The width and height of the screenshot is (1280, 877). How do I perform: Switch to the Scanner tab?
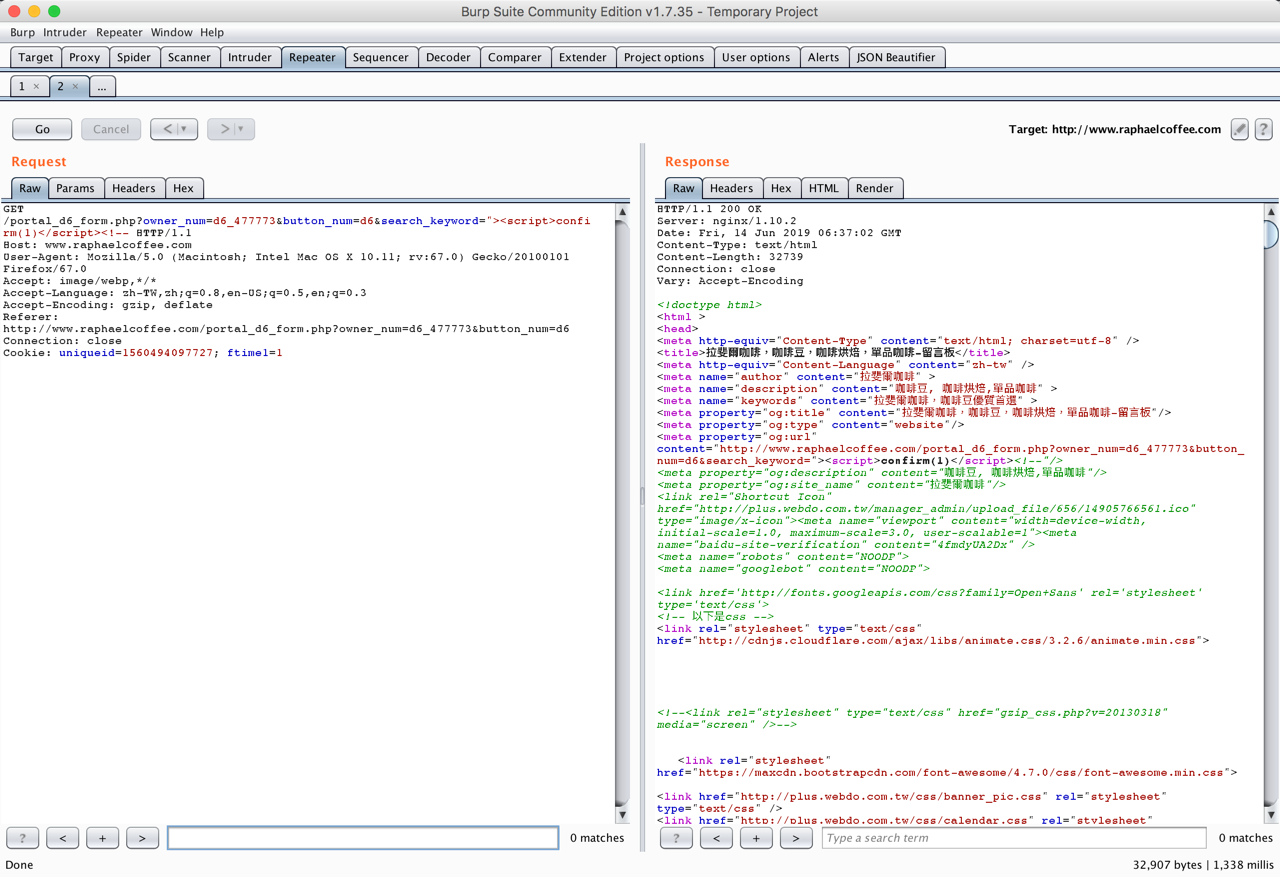[189, 57]
